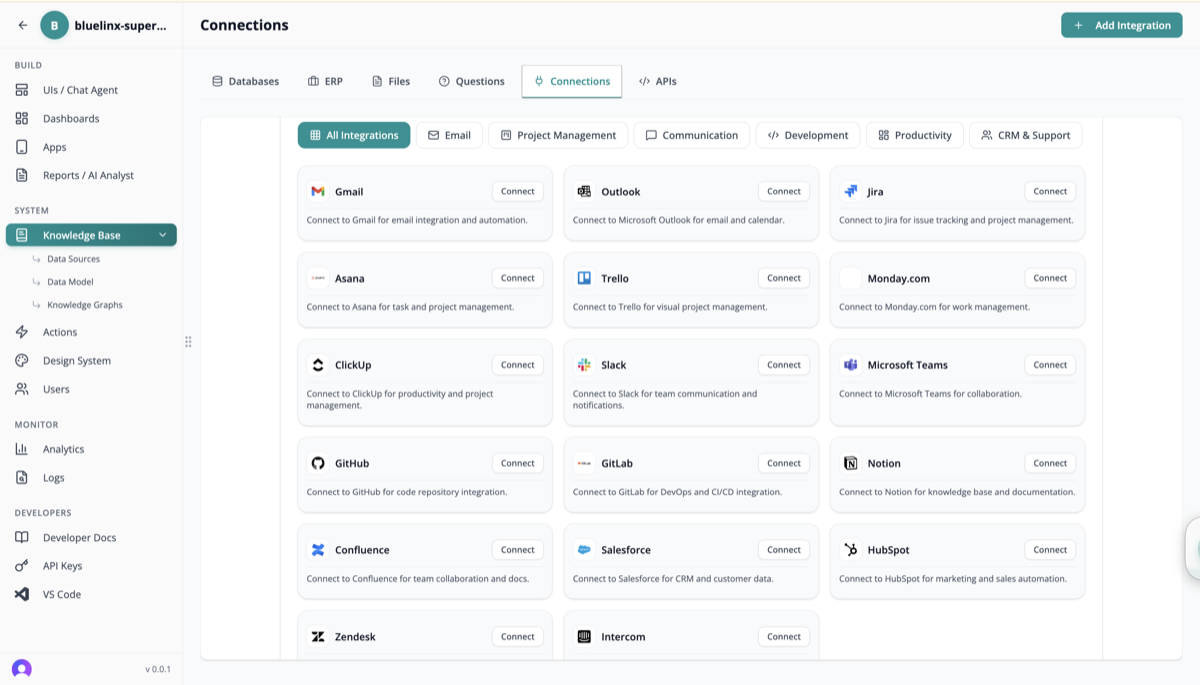
Task: Switch to the ERP tab
Action: (325, 81)
